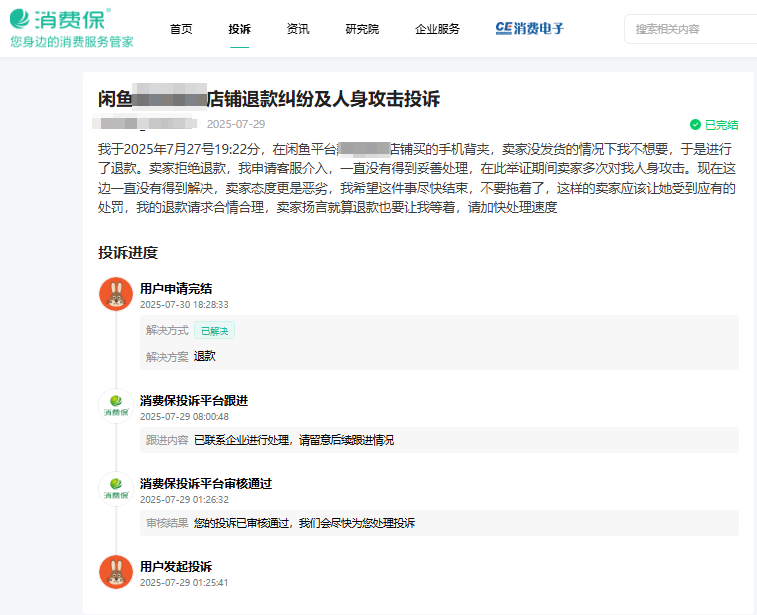This screenshot has width=757, height=615.
Task: Click the 跟进内容 label
Action: (167, 440)
